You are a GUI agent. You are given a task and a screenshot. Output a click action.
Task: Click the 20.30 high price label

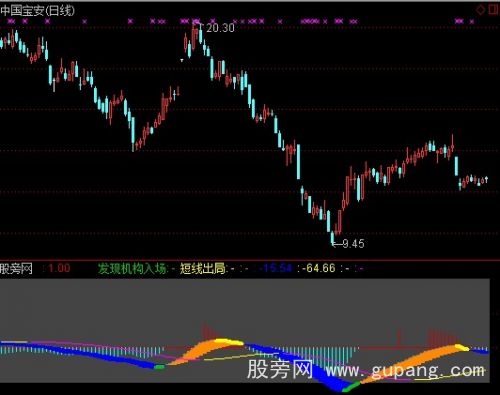coord(220,28)
